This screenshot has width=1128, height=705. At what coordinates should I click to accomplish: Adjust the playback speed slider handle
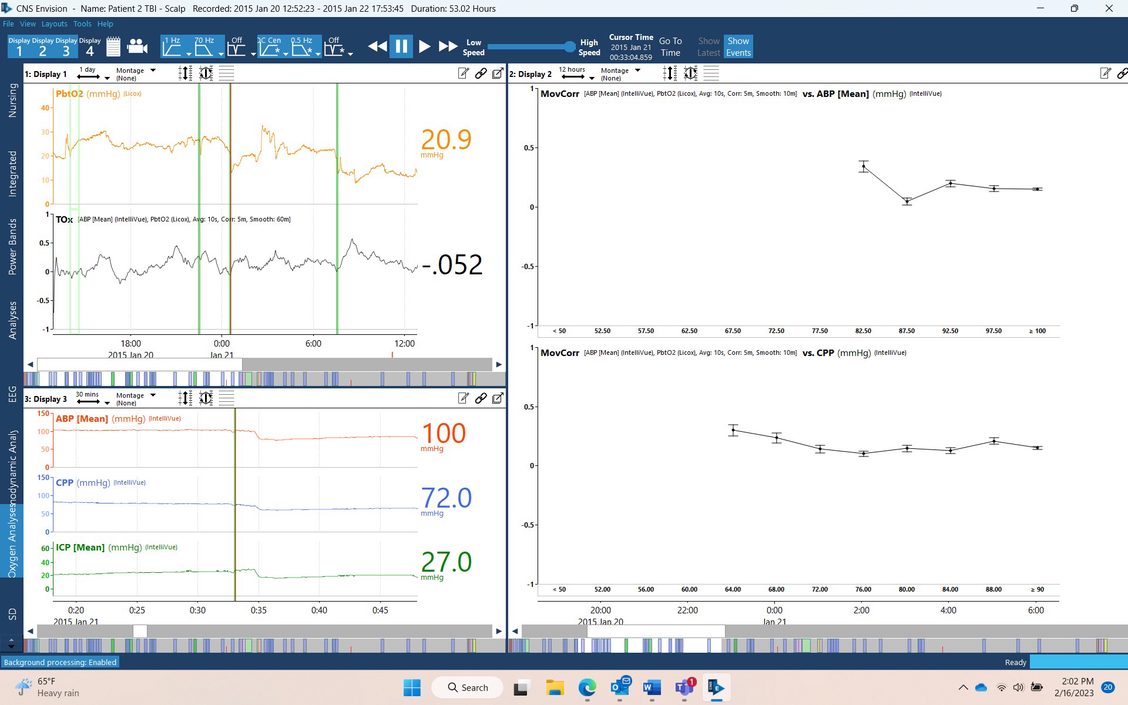tap(570, 47)
